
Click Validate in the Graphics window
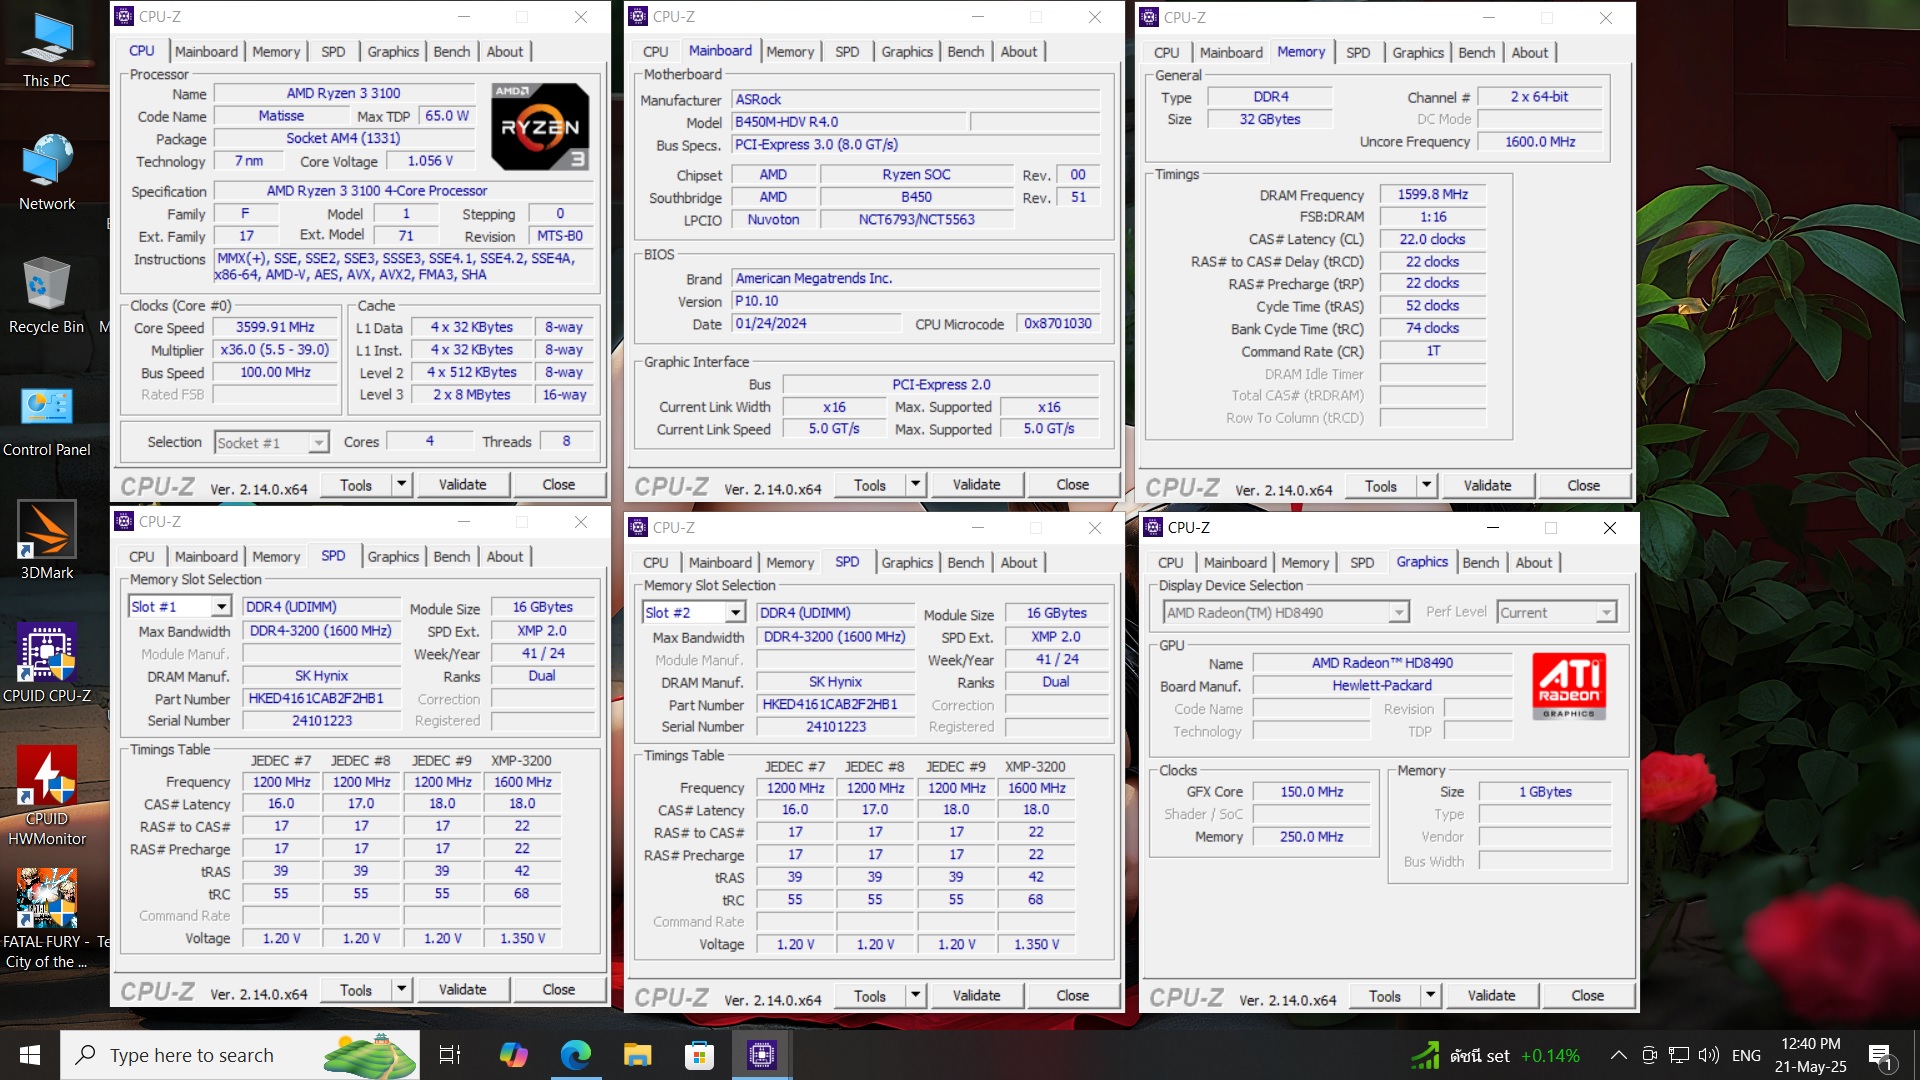[1491, 996]
